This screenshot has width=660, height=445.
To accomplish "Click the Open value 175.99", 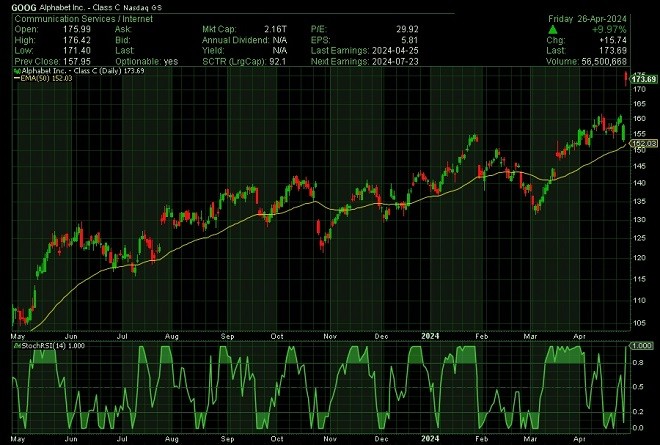I will tap(77, 29).
